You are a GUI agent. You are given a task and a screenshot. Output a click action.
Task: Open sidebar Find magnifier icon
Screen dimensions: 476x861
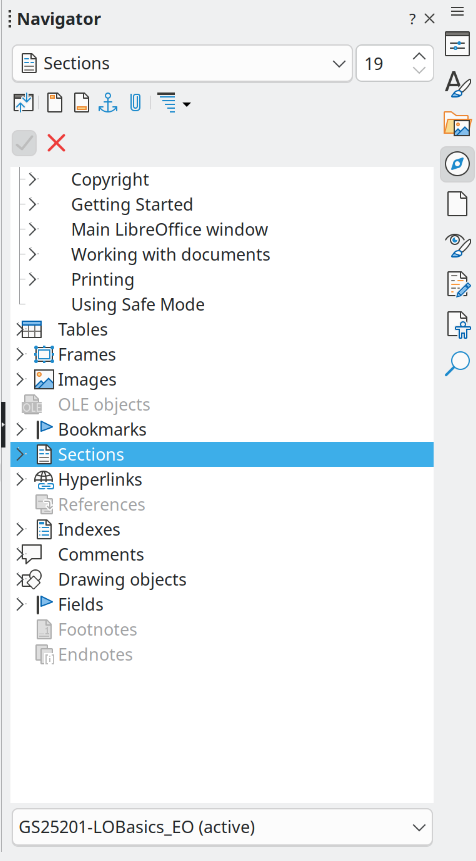(x=457, y=364)
